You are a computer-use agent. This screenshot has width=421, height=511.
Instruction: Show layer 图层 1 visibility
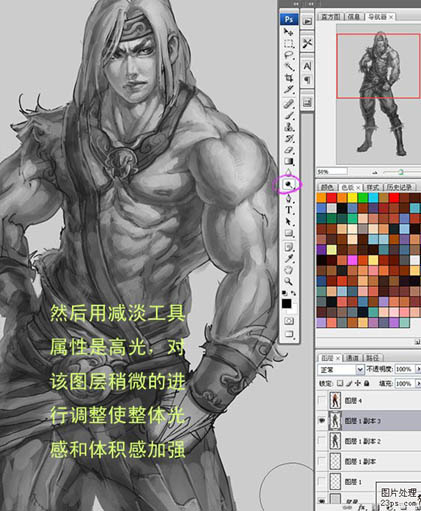click(x=322, y=482)
